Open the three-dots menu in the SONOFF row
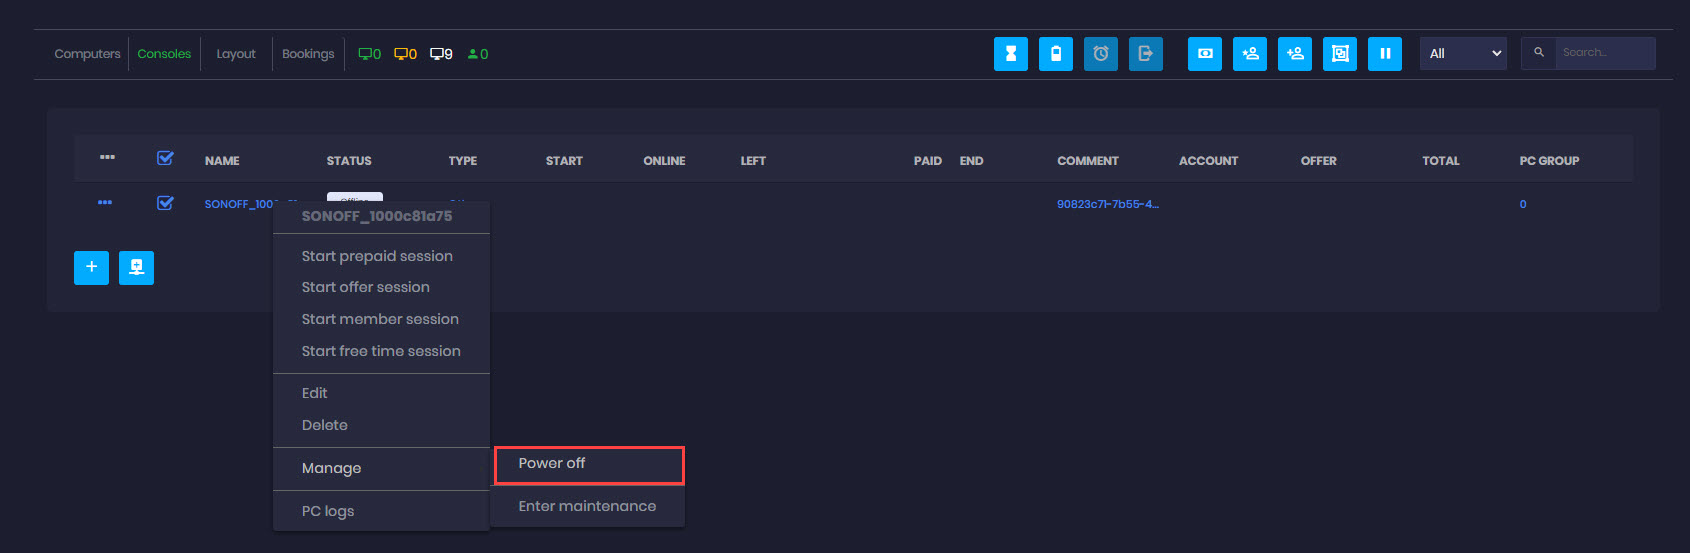1690x553 pixels. pos(105,203)
